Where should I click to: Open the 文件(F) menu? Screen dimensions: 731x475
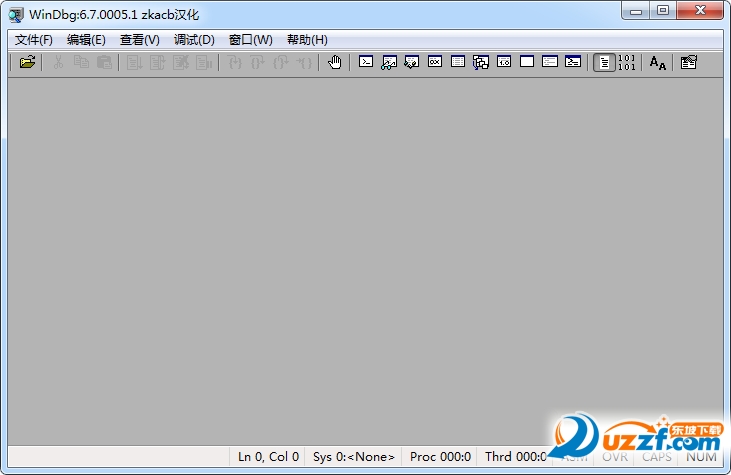(34, 40)
